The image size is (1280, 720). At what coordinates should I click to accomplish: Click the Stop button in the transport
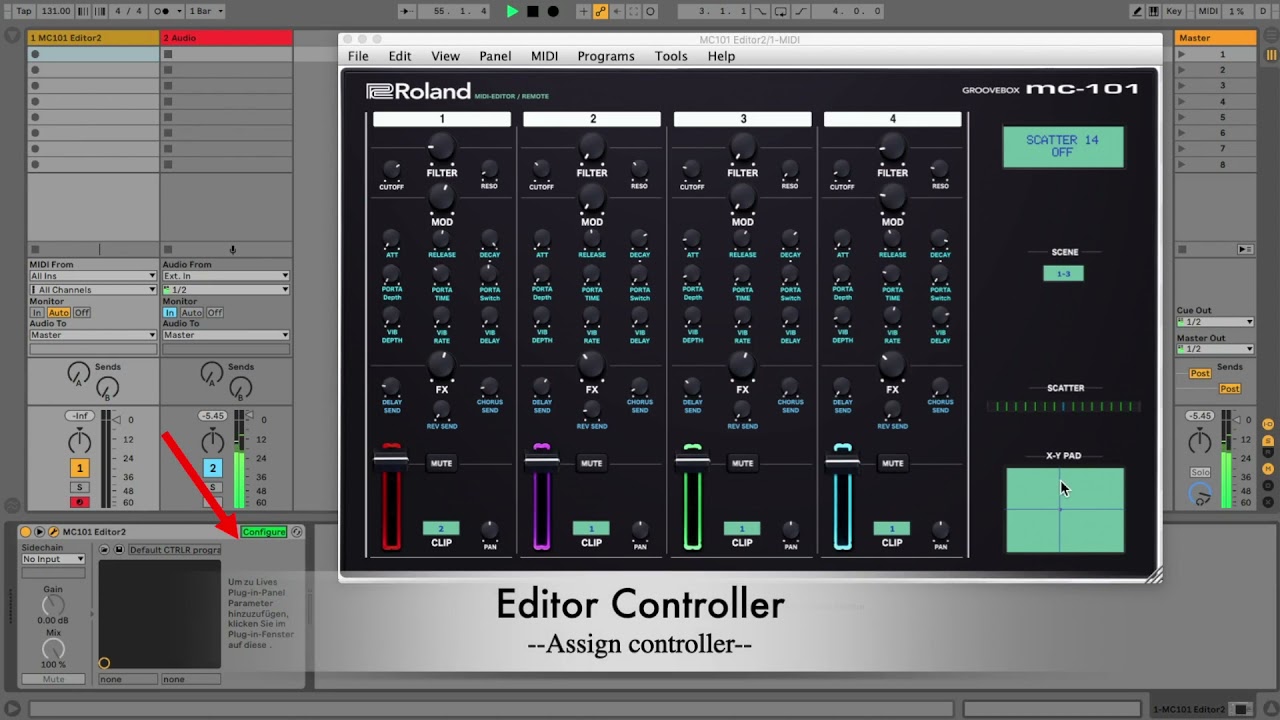tap(532, 11)
